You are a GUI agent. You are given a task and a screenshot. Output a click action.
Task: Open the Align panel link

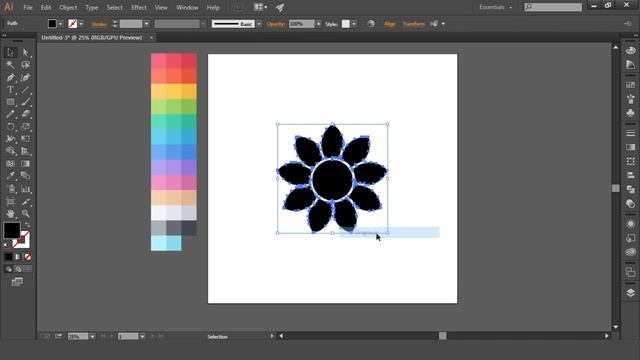coord(389,24)
